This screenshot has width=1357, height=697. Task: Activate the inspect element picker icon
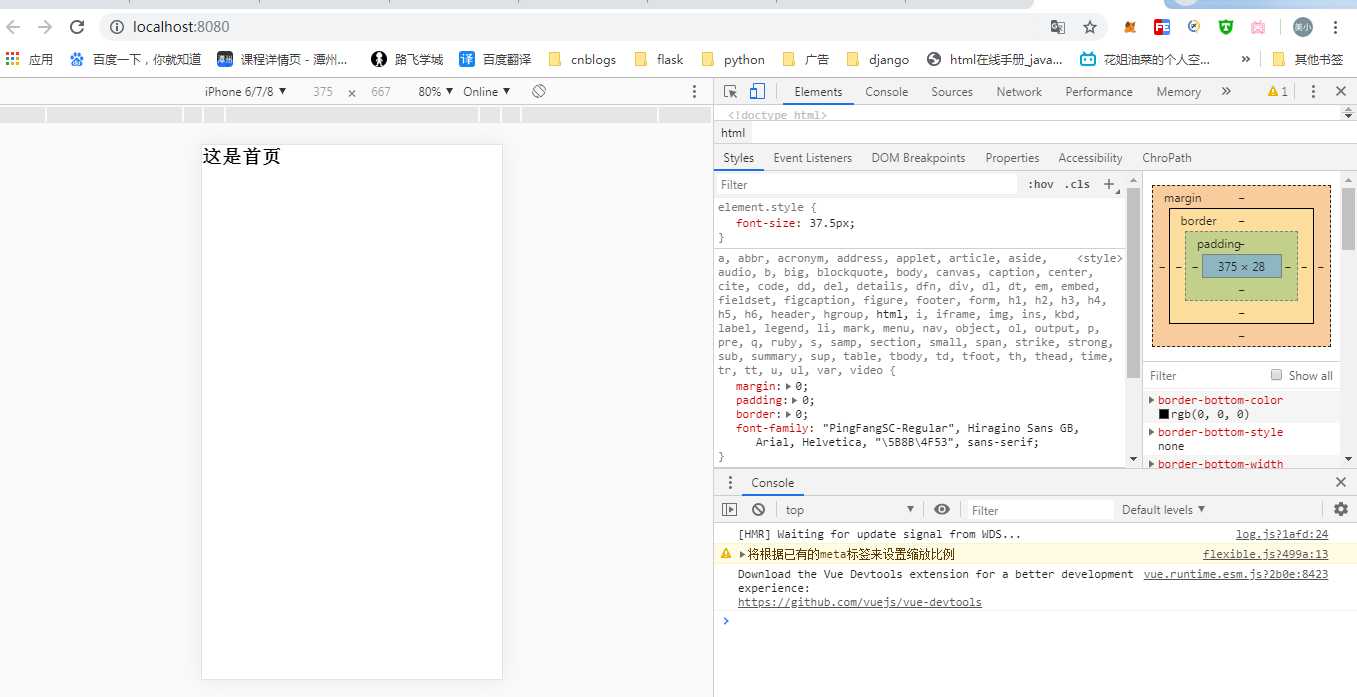coord(731,91)
